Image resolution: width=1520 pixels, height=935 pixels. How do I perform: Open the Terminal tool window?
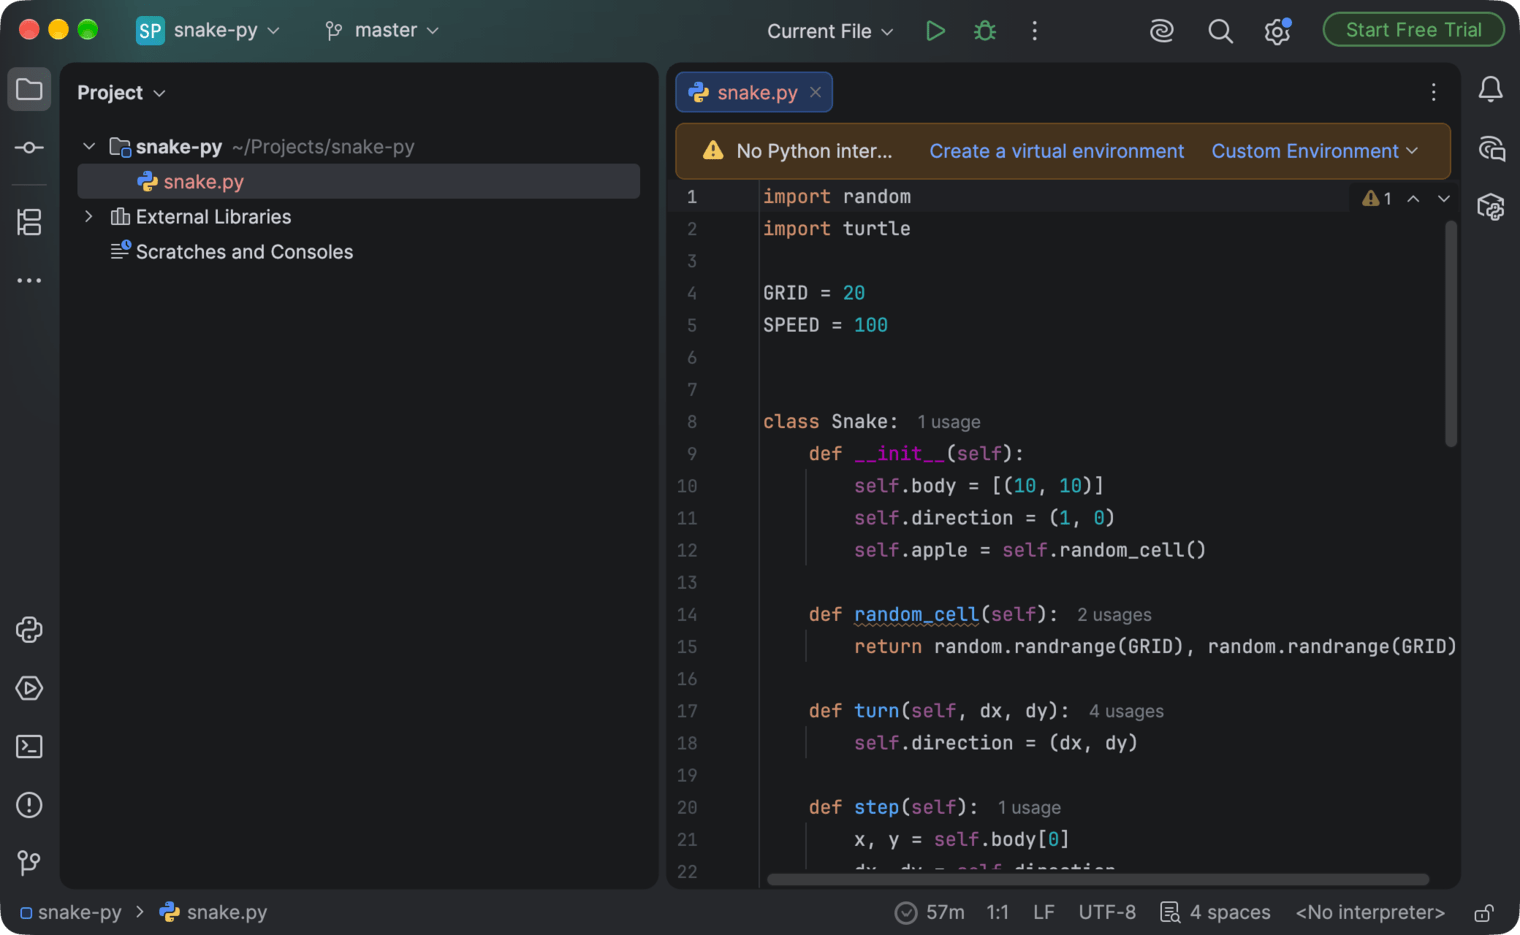(29, 747)
